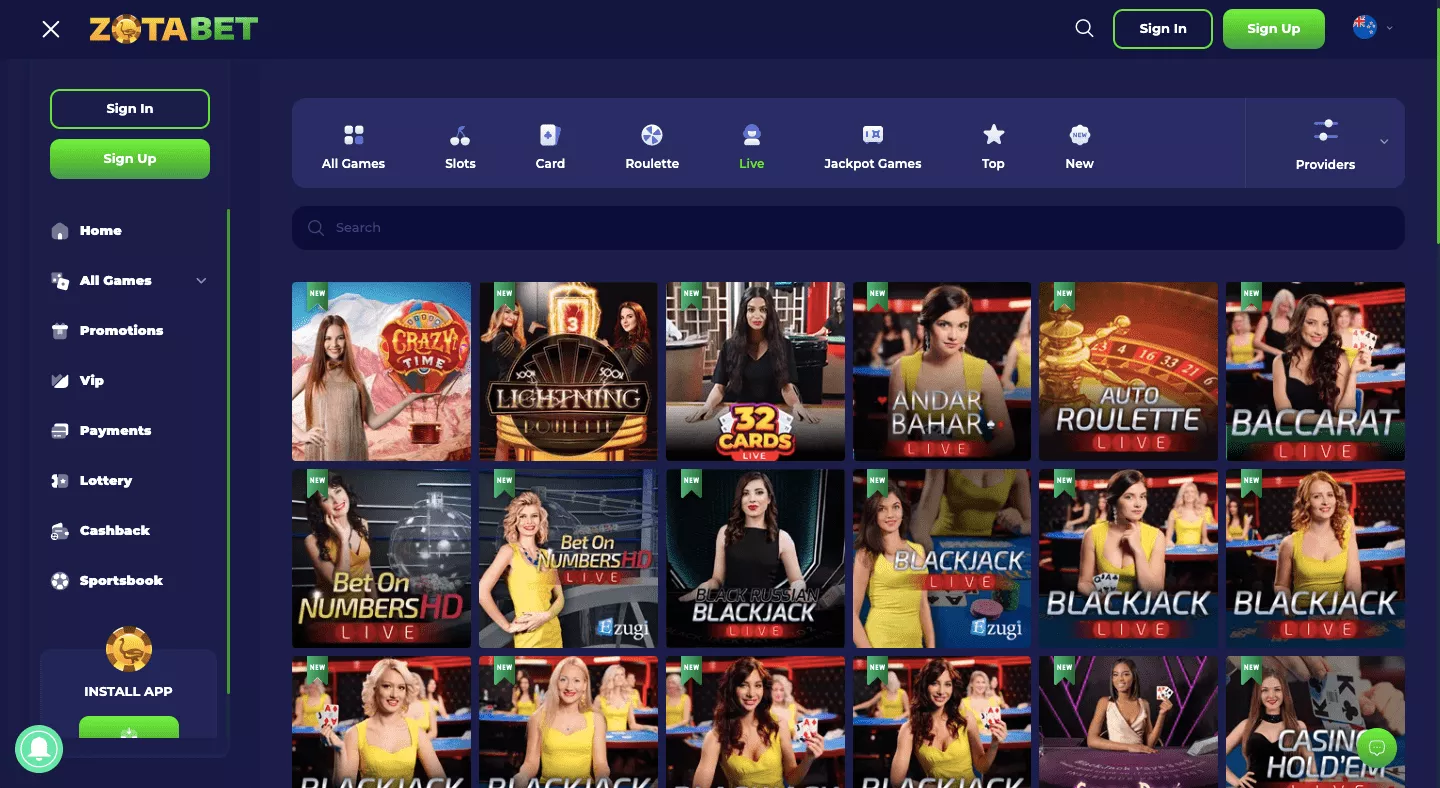The width and height of the screenshot is (1440, 788).
Task: Open the notification bell icon
Action: [39, 748]
